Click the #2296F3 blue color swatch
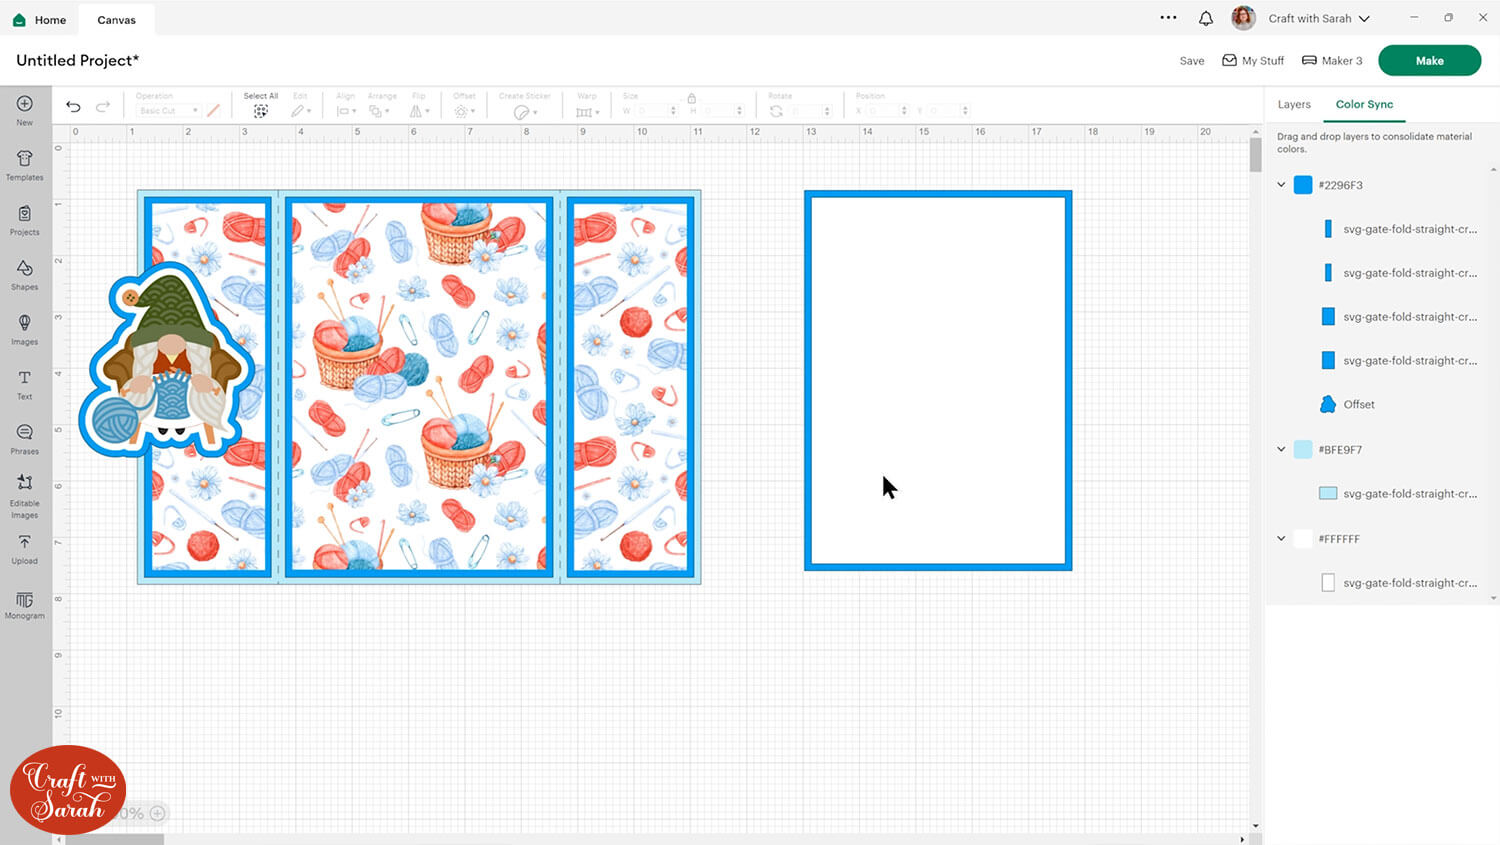 coord(1303,185)
